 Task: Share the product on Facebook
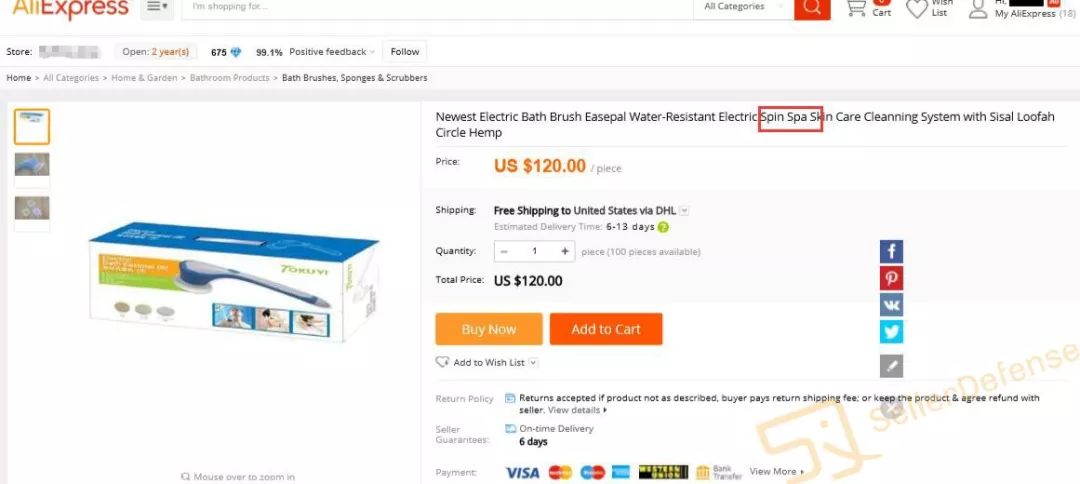[891, 251]
